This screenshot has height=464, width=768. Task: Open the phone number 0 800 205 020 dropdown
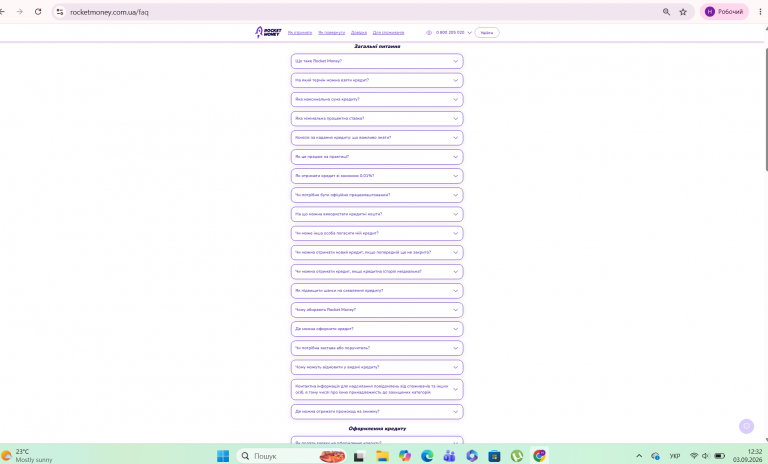(454, 33)
